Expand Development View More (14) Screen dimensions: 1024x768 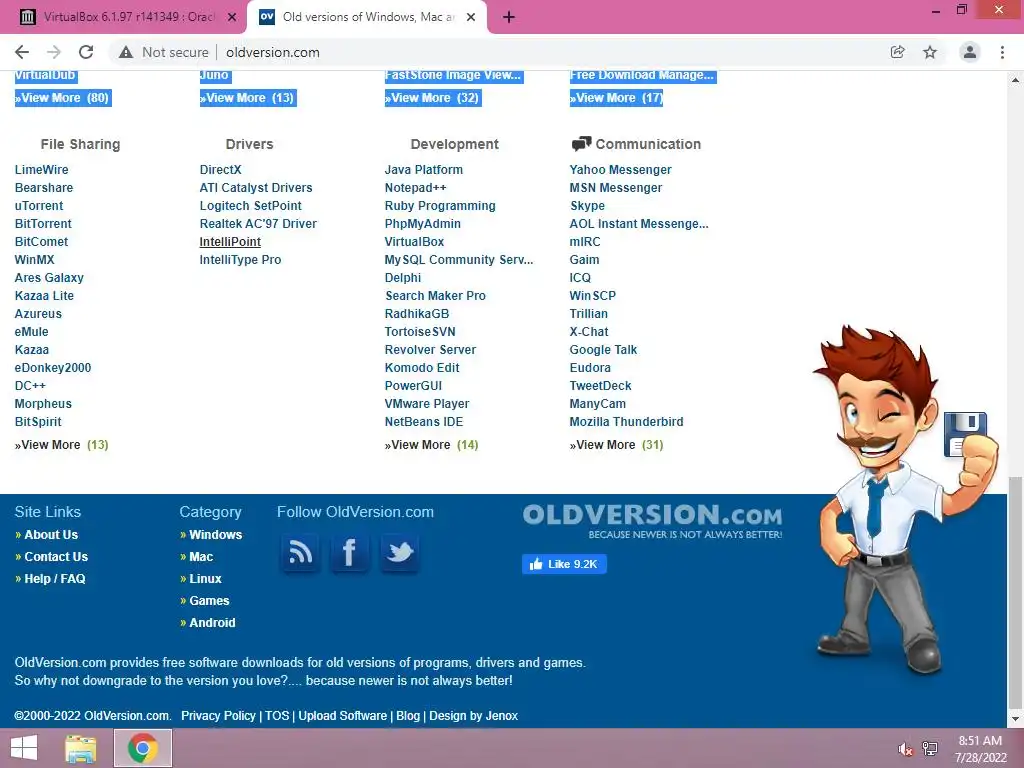[431, 445]
